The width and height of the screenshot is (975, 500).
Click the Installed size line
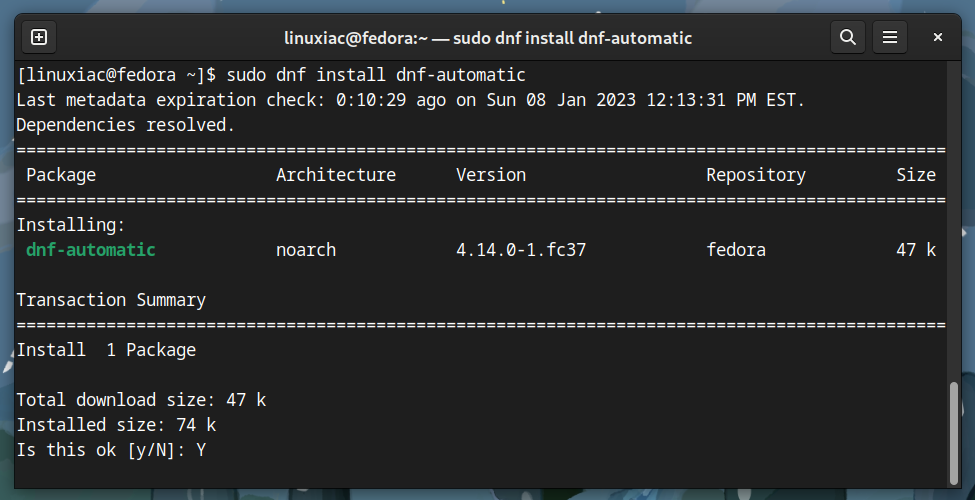[x=116, y=425]
